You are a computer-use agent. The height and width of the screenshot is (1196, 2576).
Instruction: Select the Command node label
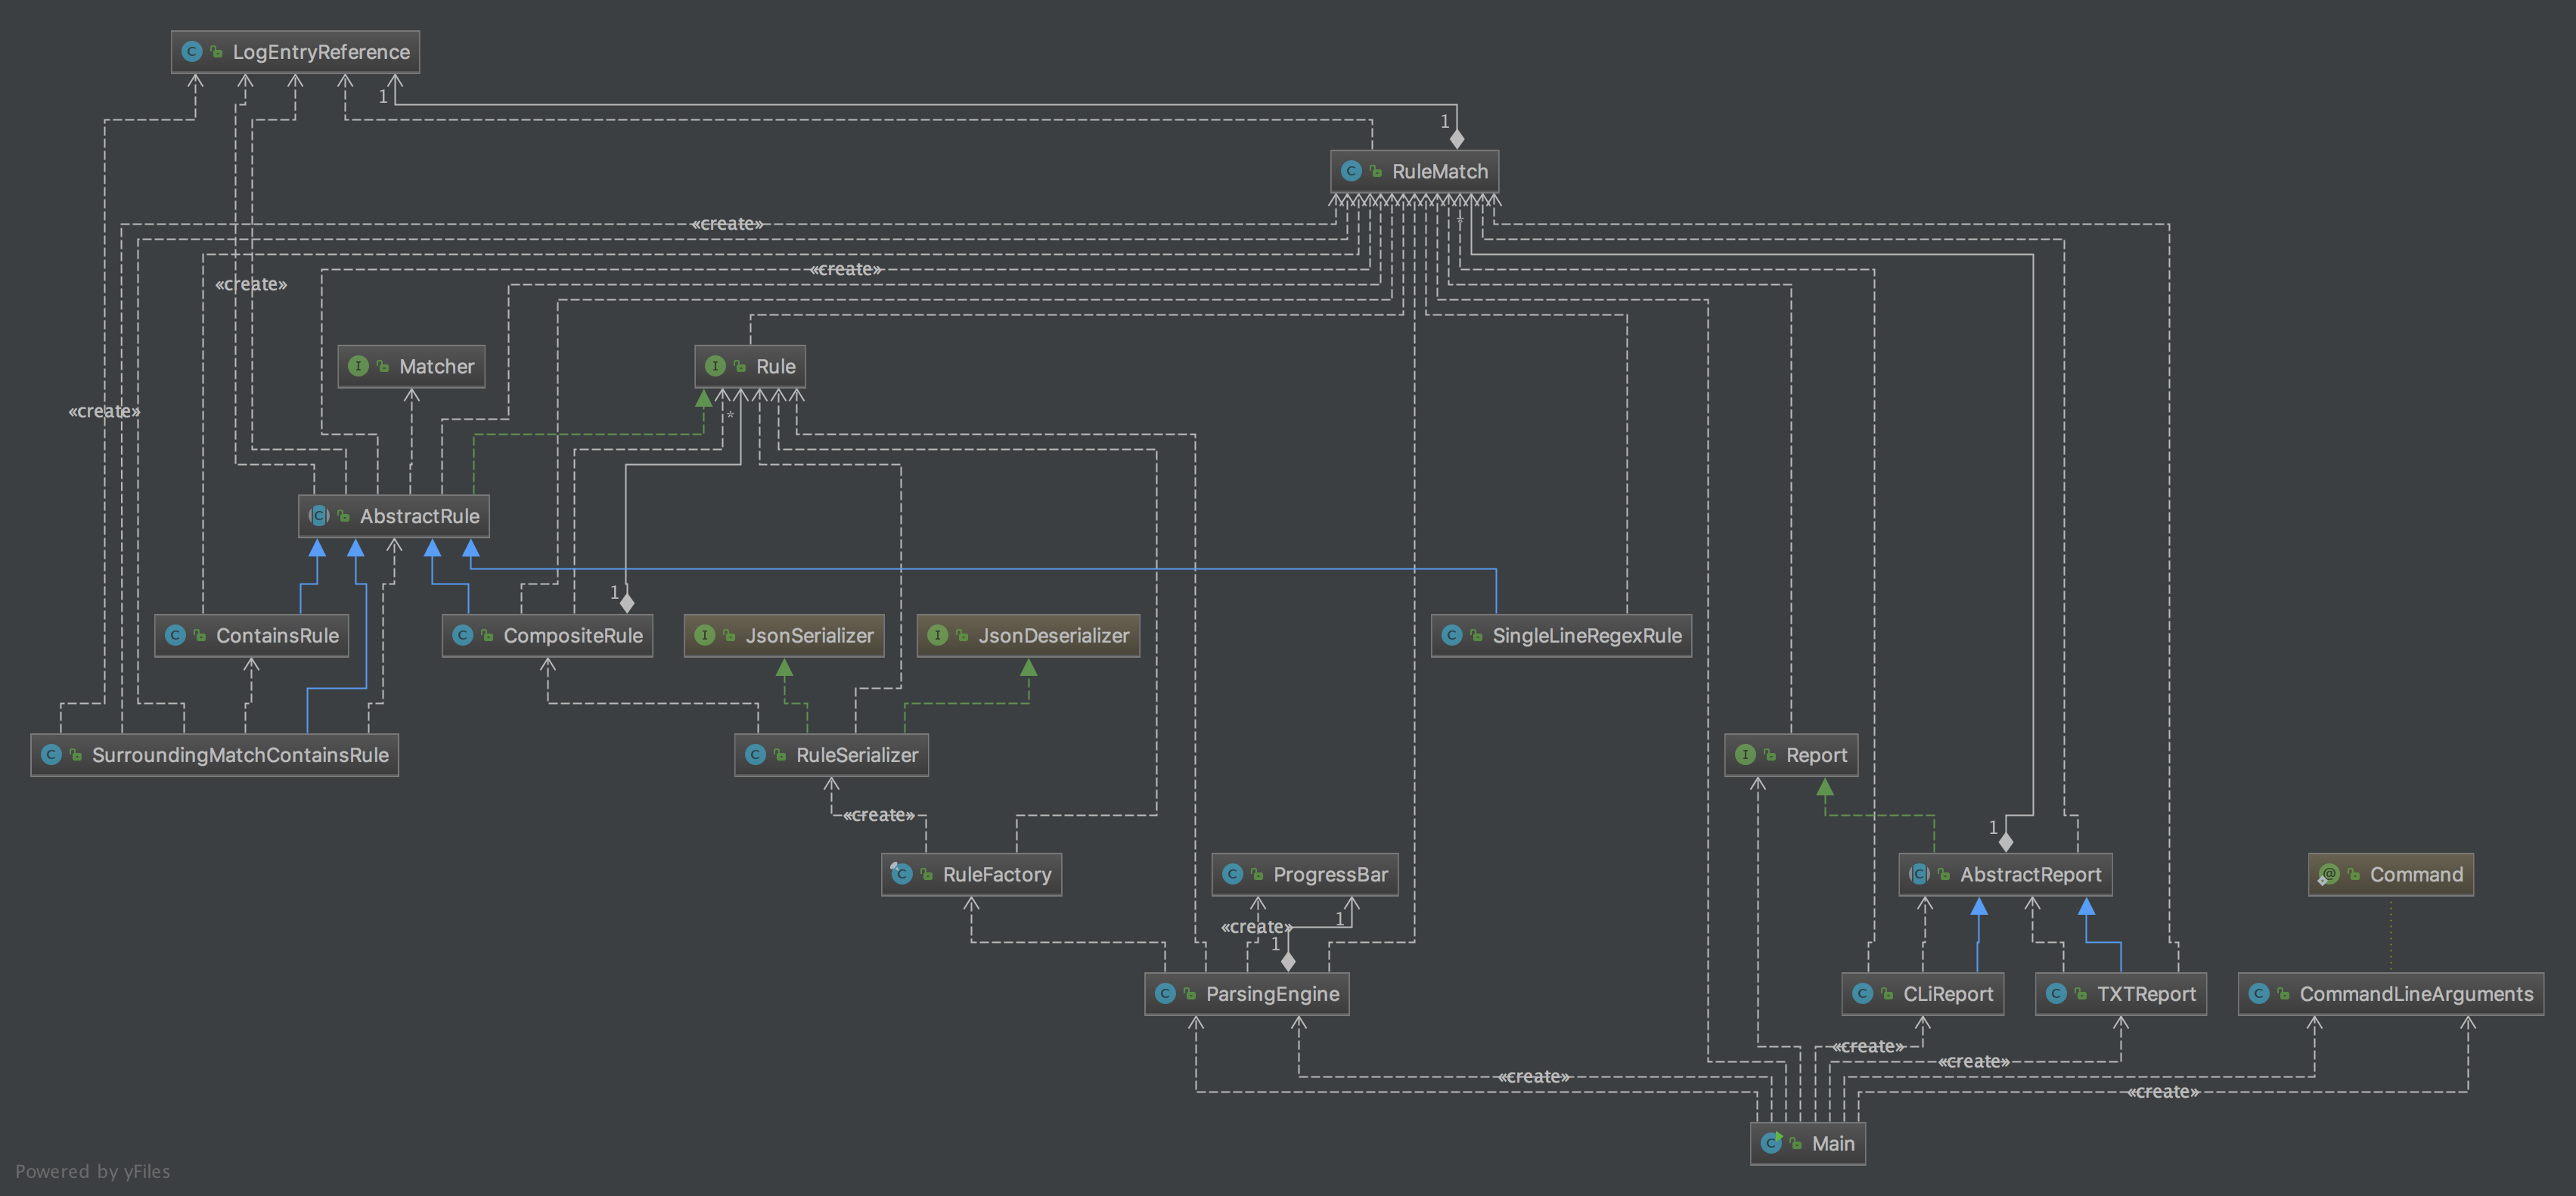click(2417, 875)
